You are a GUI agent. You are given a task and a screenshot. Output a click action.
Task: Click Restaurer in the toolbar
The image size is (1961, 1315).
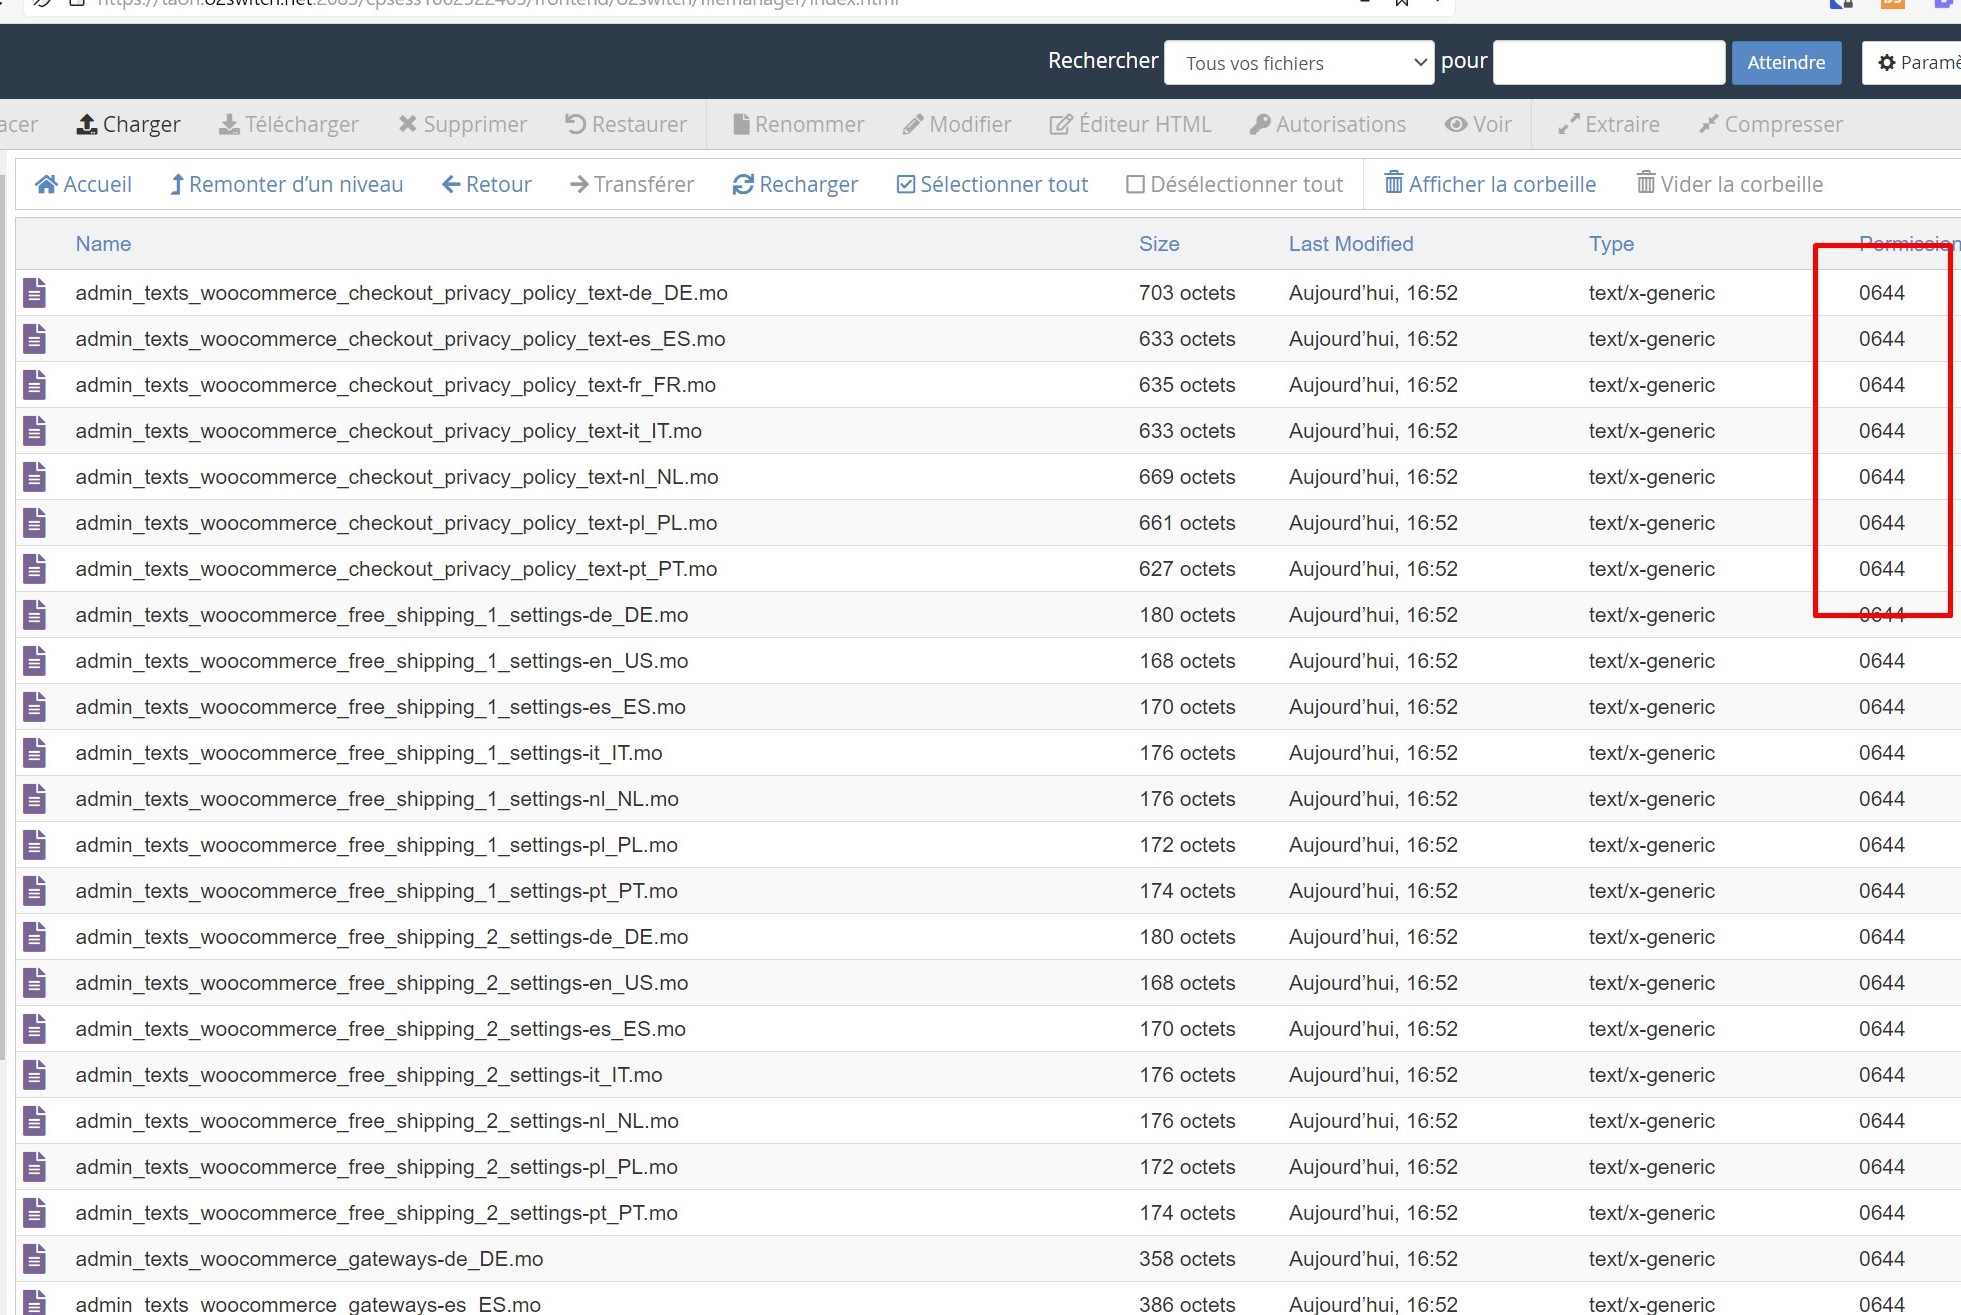pos(626,124)
